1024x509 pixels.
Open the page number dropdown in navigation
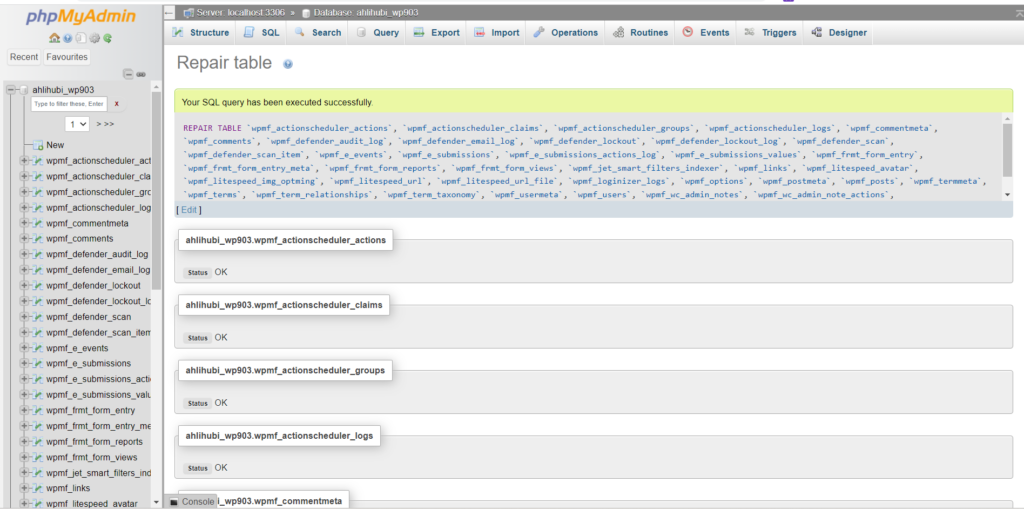point(77,123)
